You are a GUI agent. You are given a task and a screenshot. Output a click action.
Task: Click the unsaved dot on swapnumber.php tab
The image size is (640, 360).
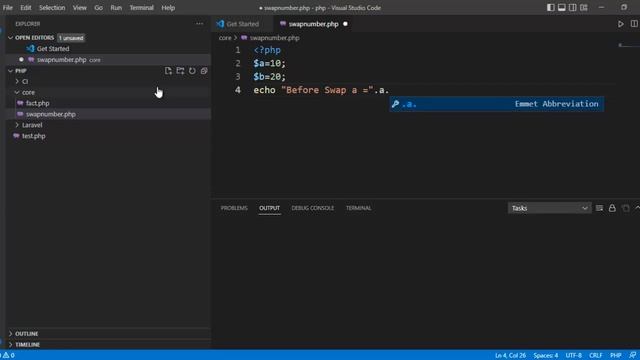[x=345, y=24]
